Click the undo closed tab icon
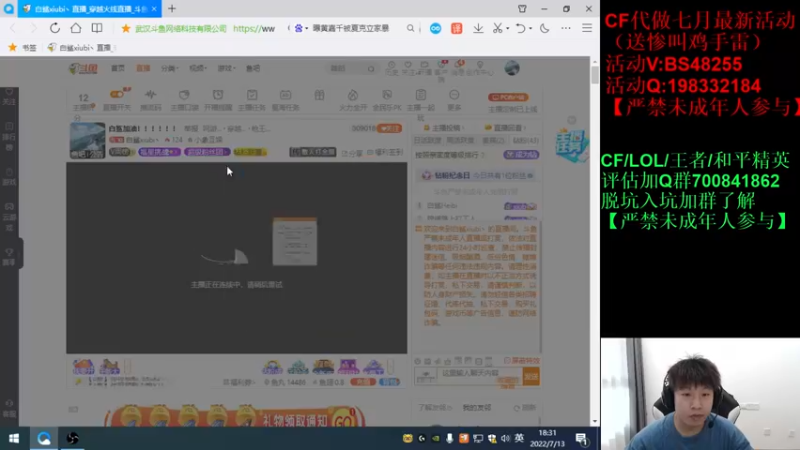 [520, 29]
